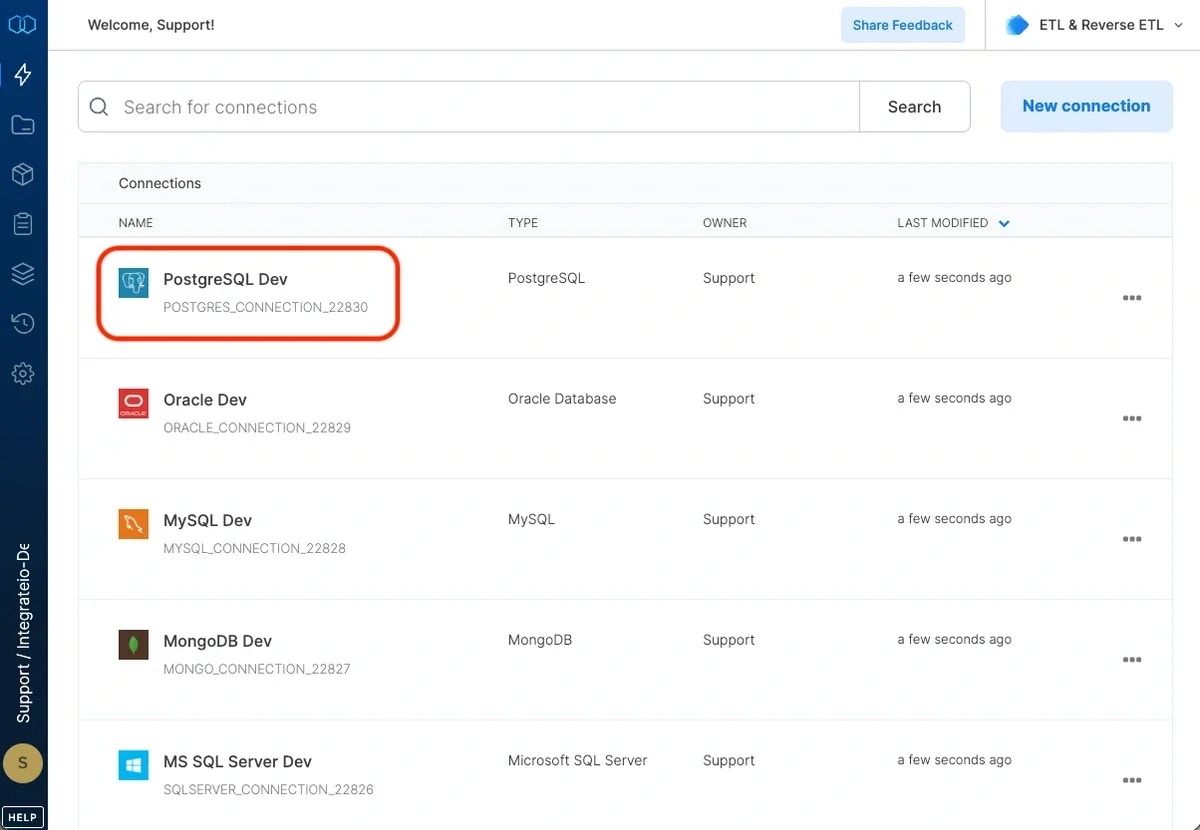
Task: Open the history clock icon in the sidebar
Action: tap(22, 323)
